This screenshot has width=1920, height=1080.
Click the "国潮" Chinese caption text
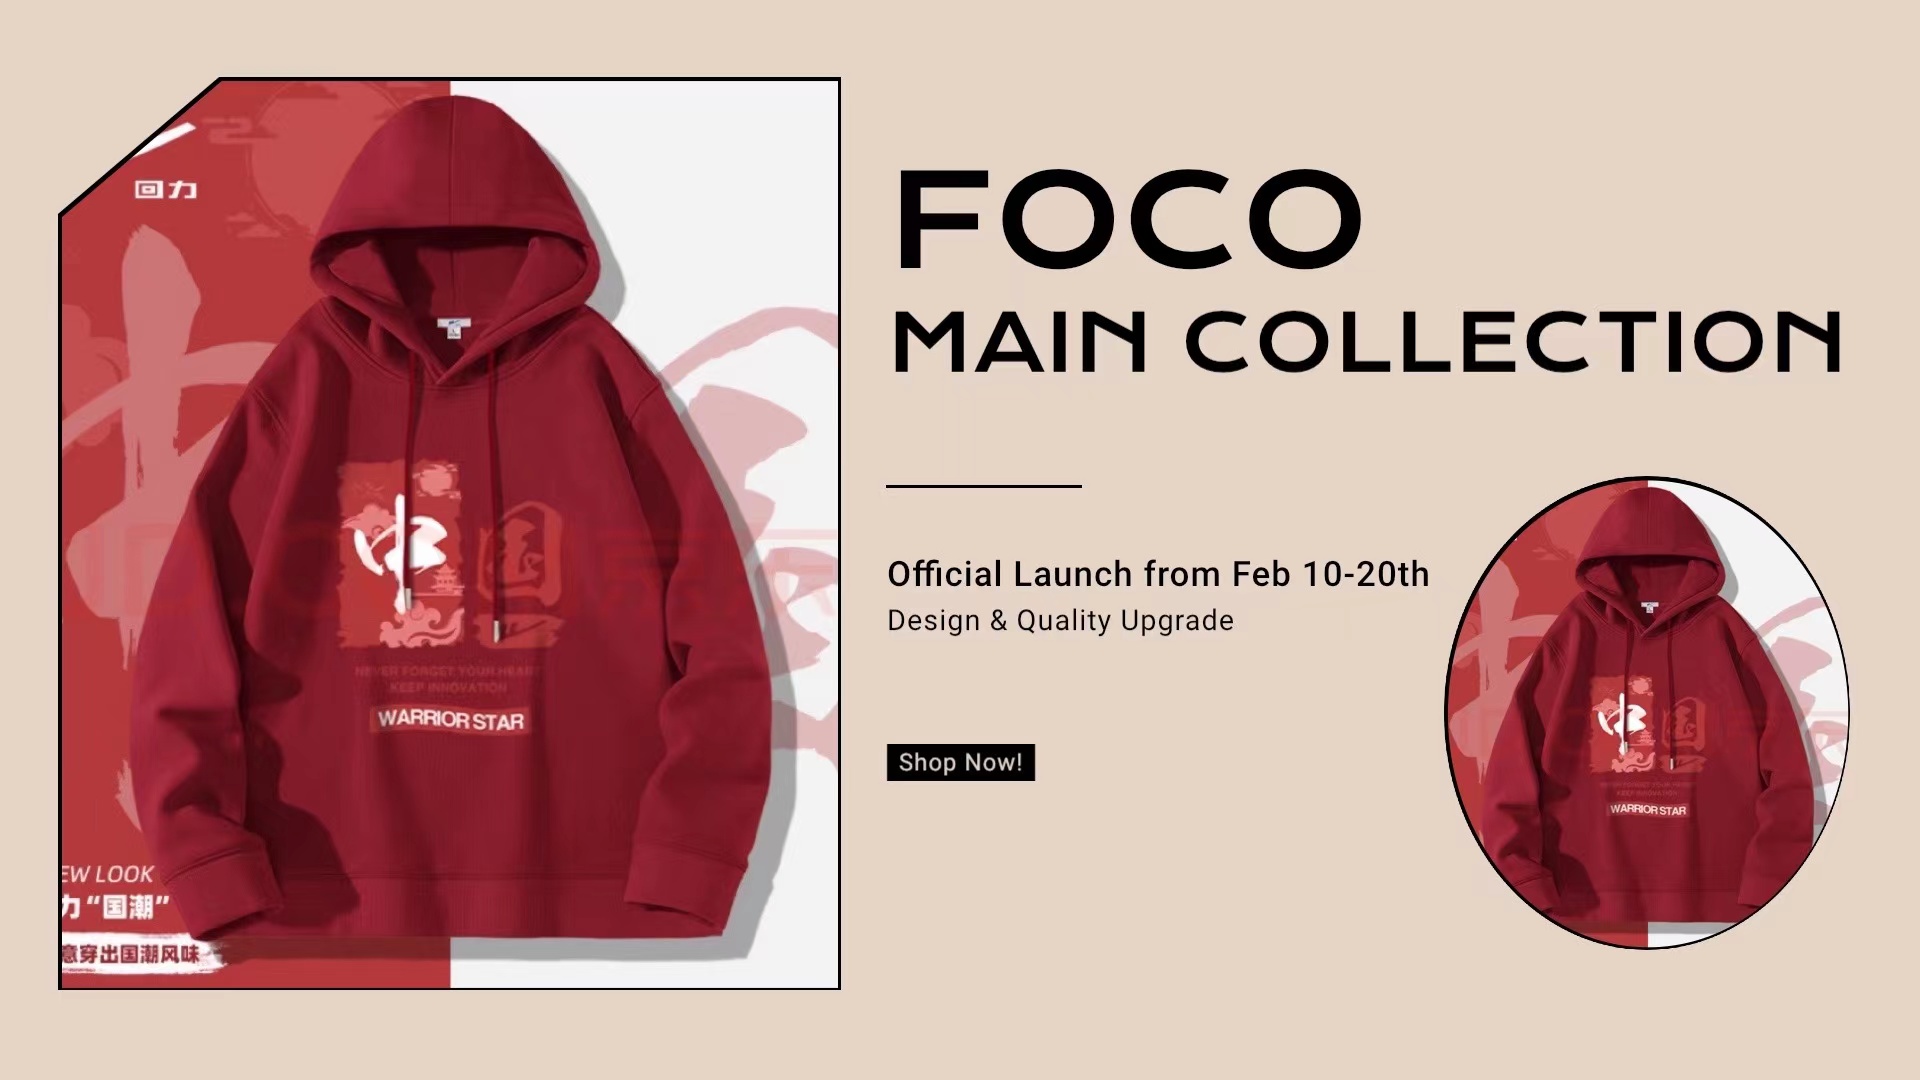point(115,907)
